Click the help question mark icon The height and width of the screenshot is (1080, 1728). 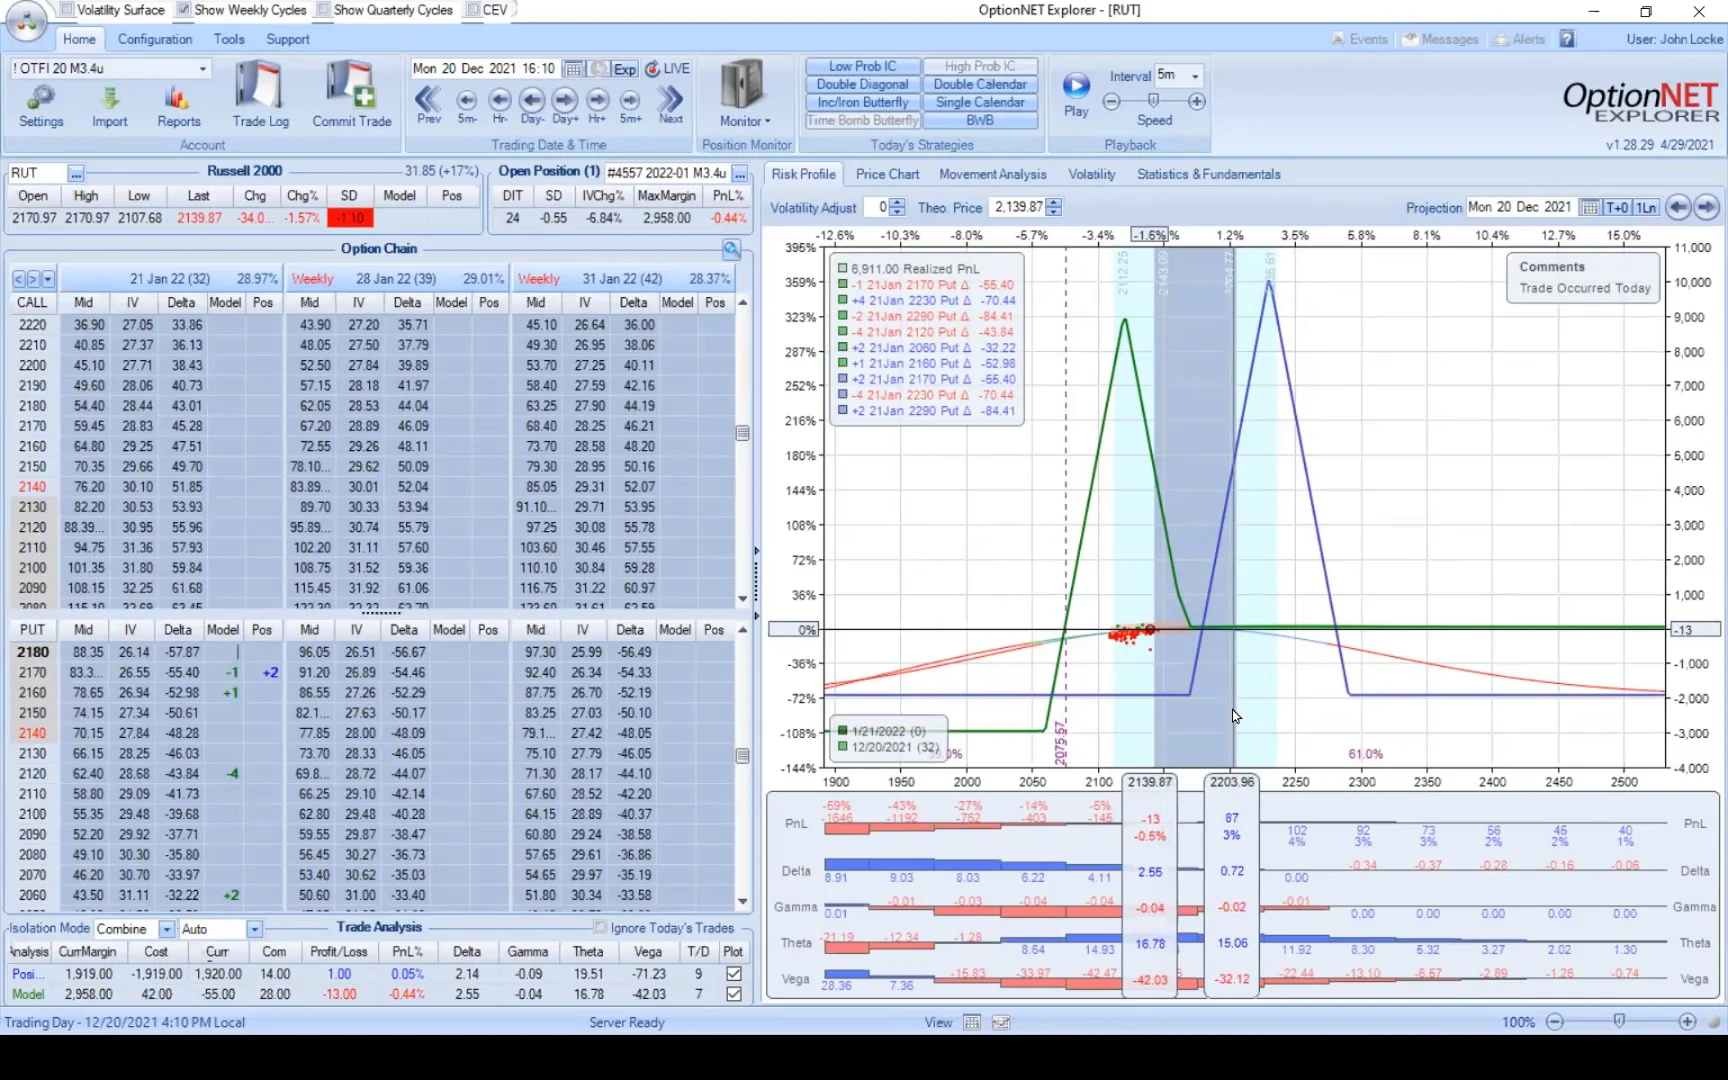tap(1567, 39)
